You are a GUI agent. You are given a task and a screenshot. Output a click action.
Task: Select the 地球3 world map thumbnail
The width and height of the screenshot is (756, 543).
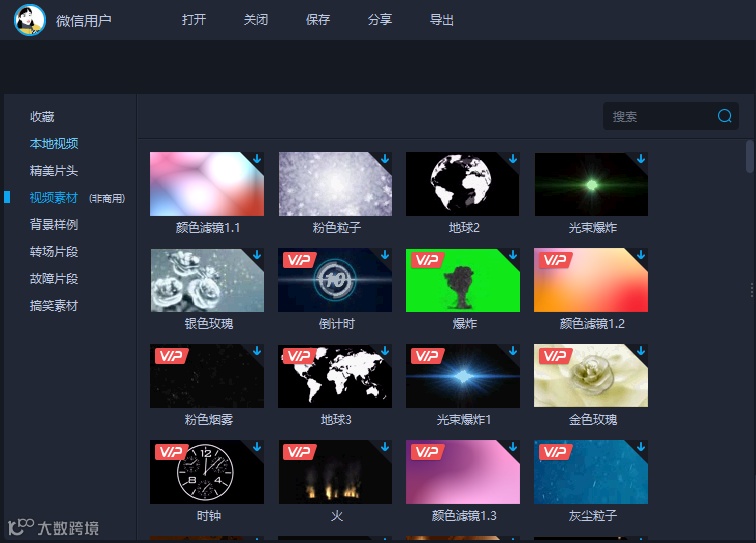tap(335, 376)
